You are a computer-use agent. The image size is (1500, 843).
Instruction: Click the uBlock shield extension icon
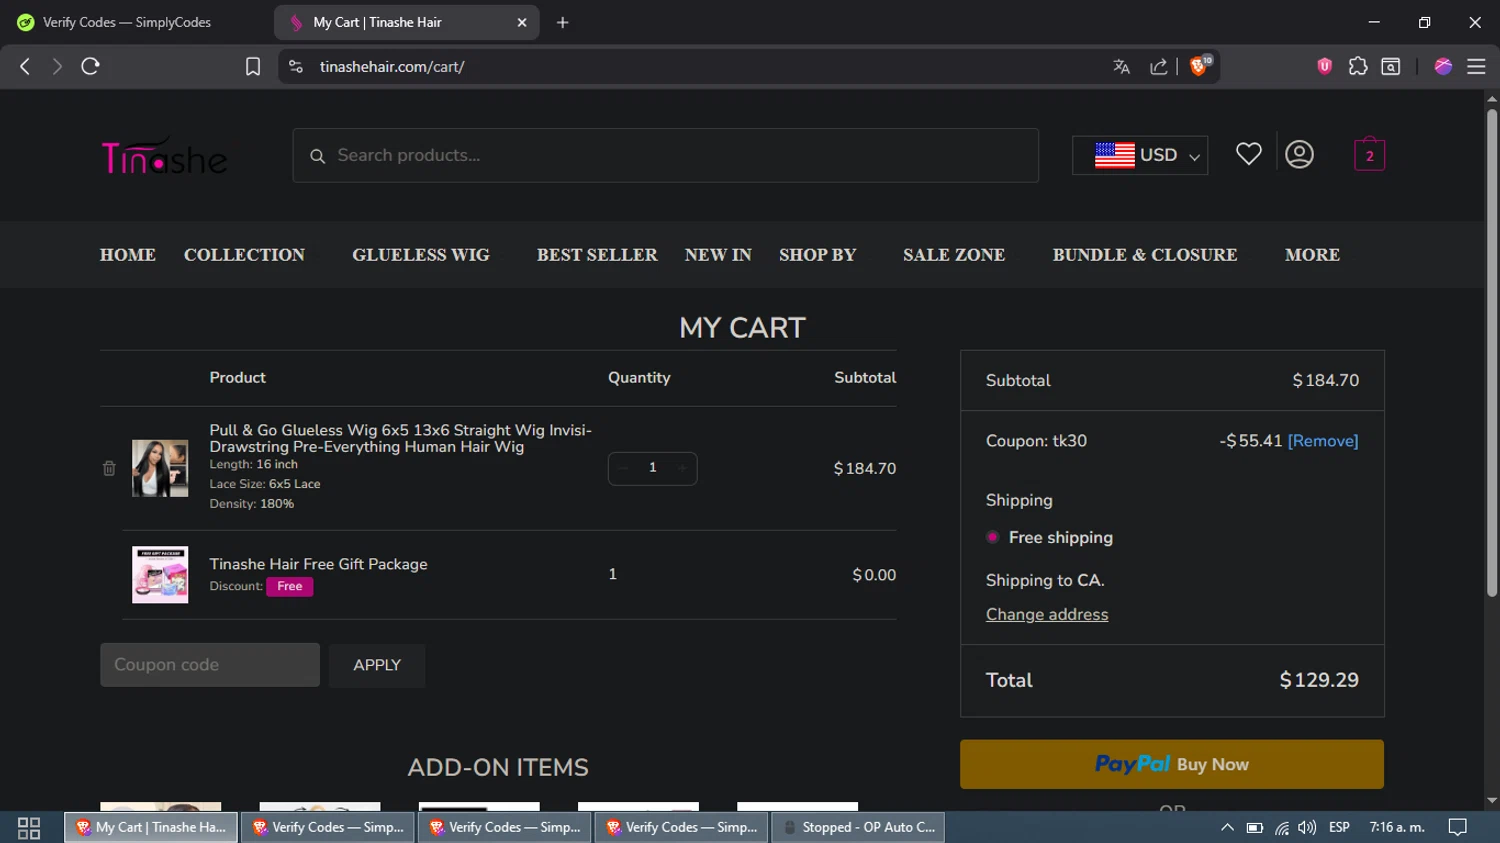1324,66
